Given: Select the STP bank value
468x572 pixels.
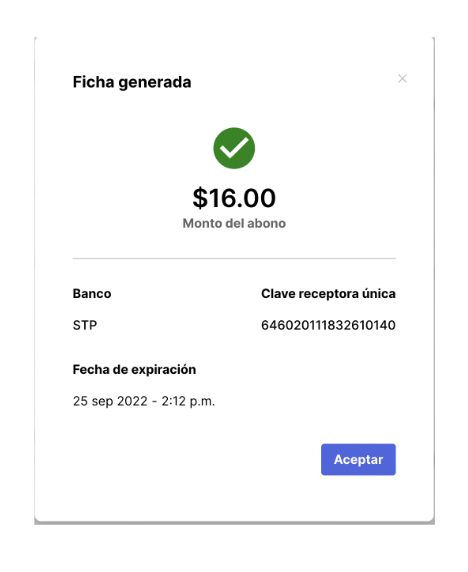Looking at the screenshot, I should coord(85,325).
